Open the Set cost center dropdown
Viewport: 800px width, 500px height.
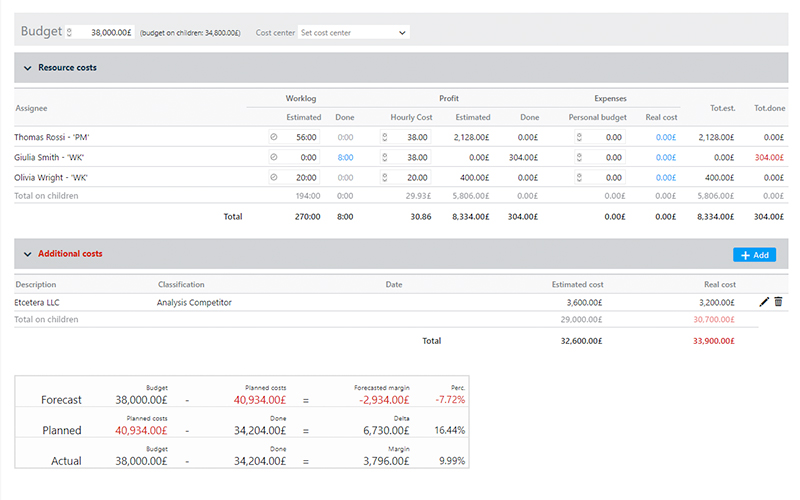tap(354, 32)
